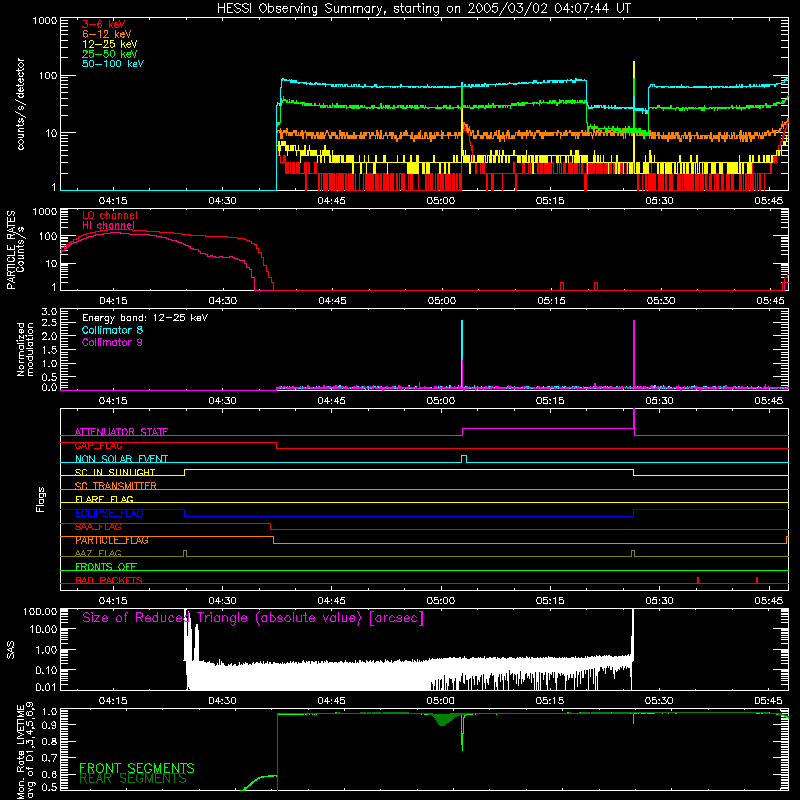
Task: Click the SC_TRANSMITTER flag label
Action: point(116,486)
